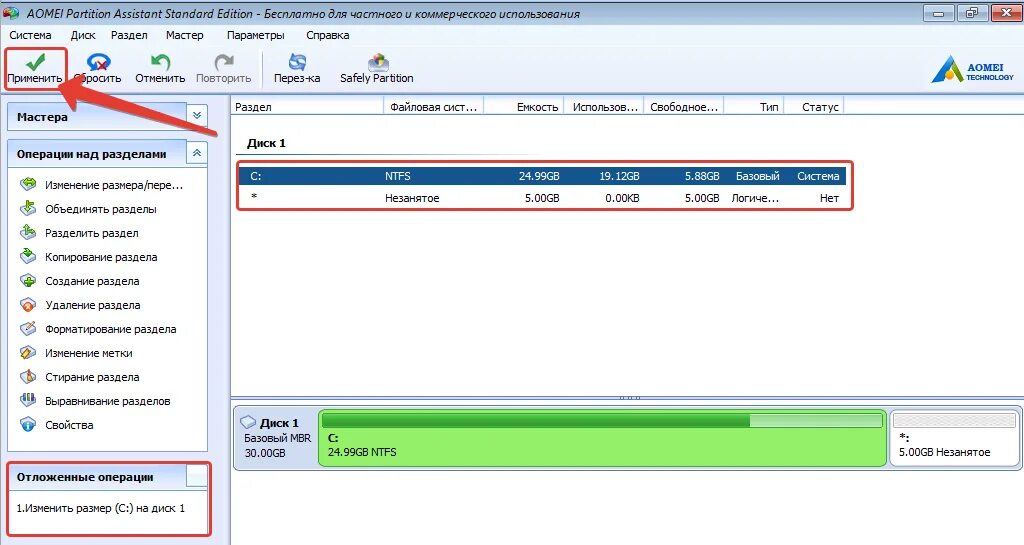The image size is (1024, 545).
Task: Click the Форматирование раздела operation link
Action: tap(110, 329)
